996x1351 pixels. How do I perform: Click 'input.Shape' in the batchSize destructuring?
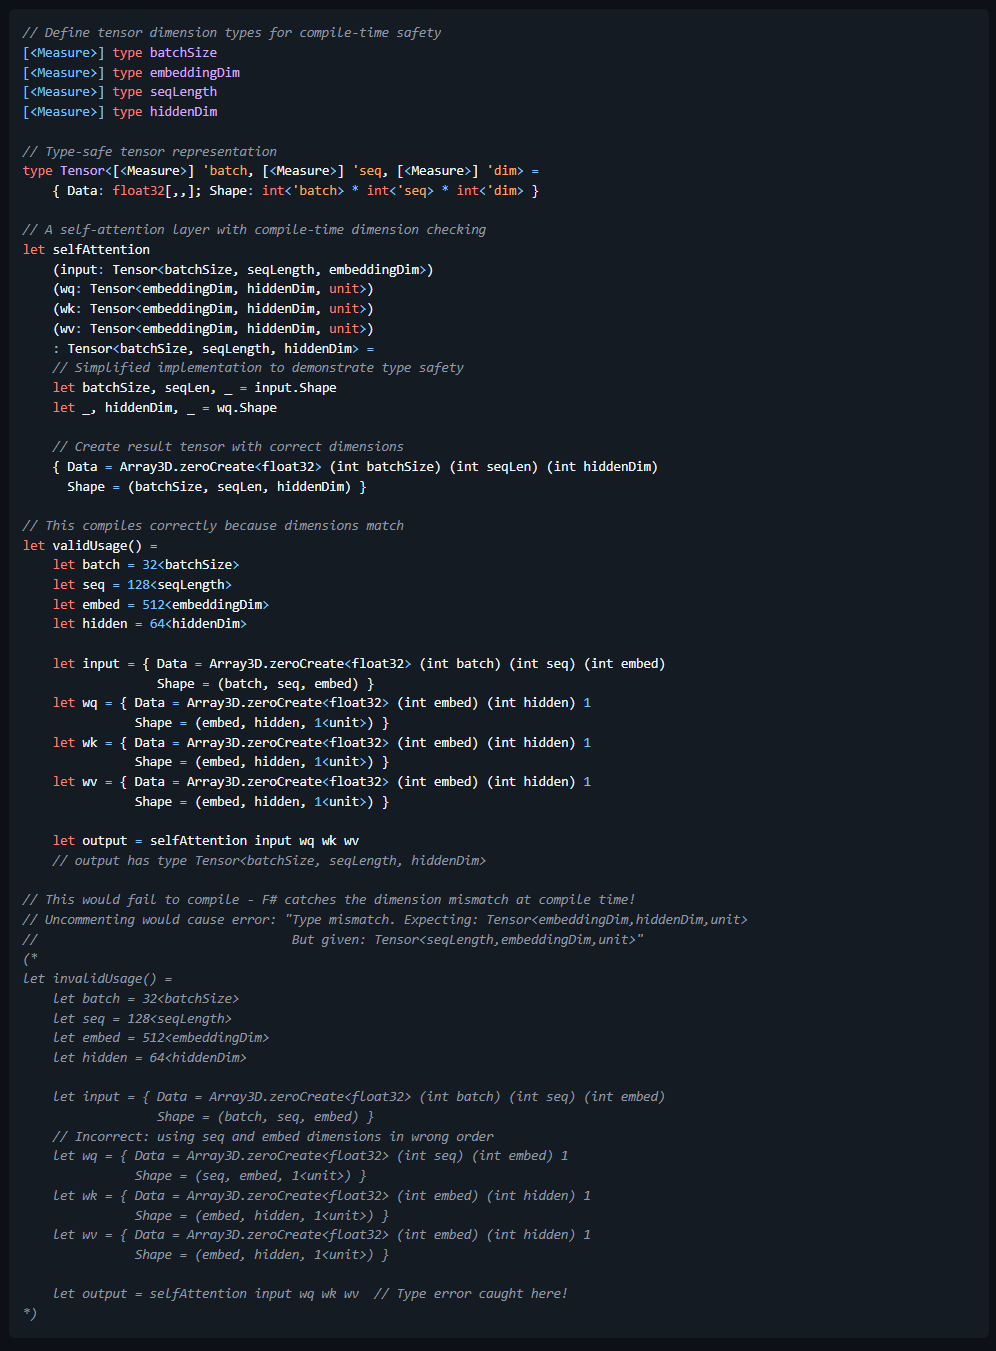[x=295, y=387]
